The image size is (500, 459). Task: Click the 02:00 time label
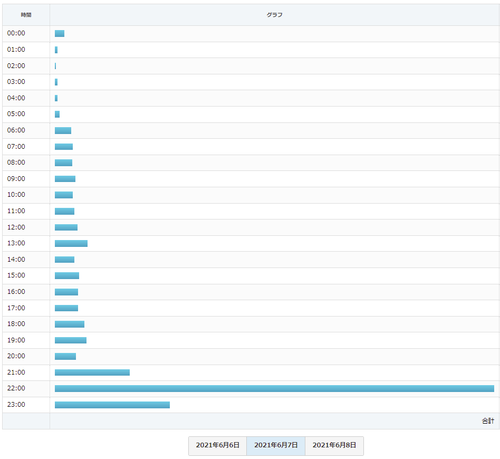(x=16, y=66)
